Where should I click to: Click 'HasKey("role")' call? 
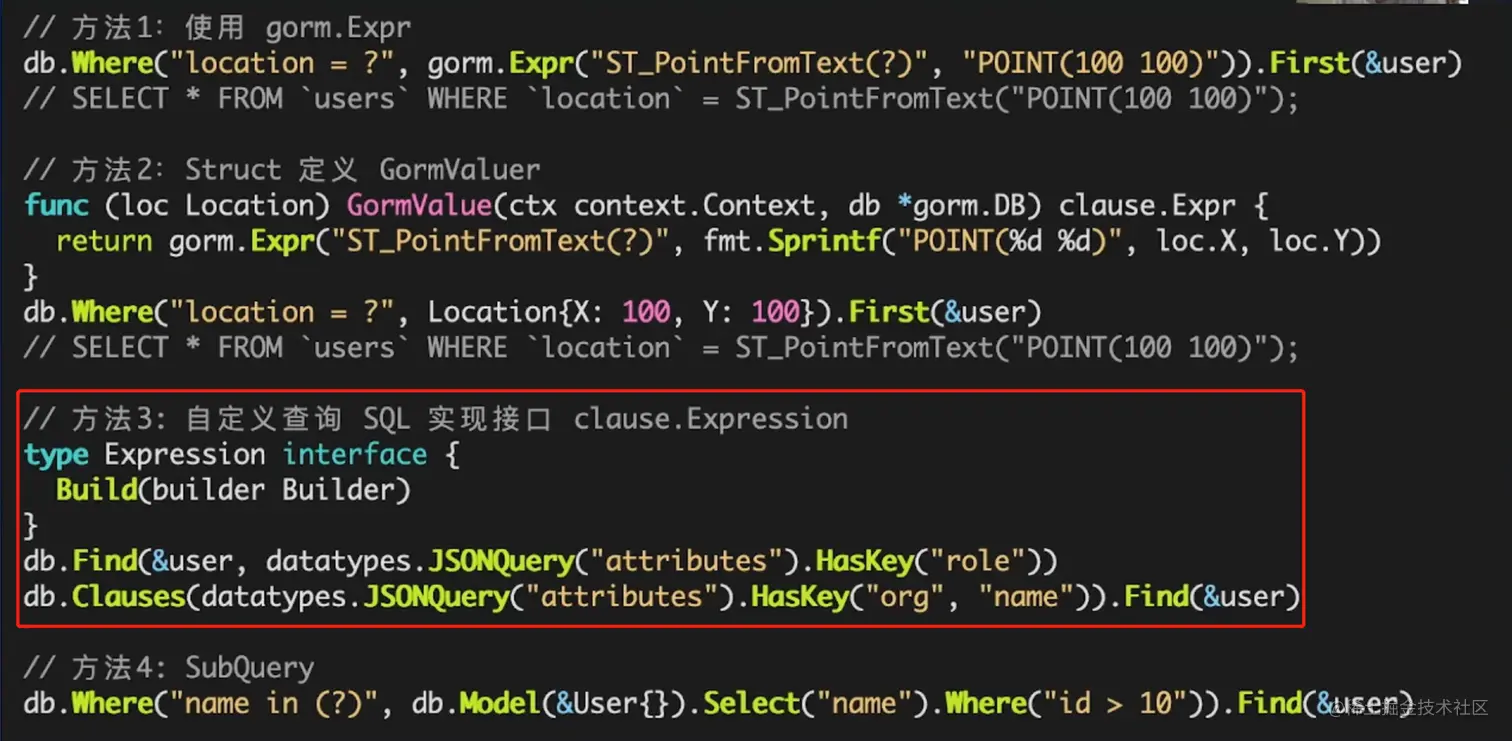pyautogui.click(x=928, y=561)
